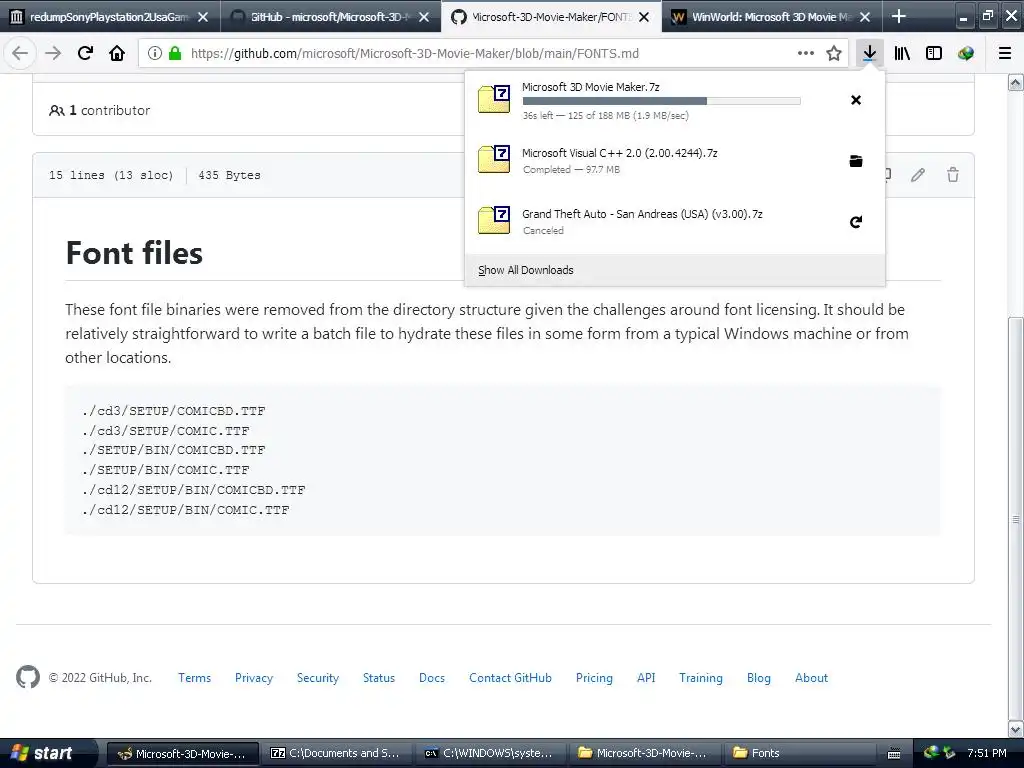
Task: Open a new browser tab
Action: (899, 16)
